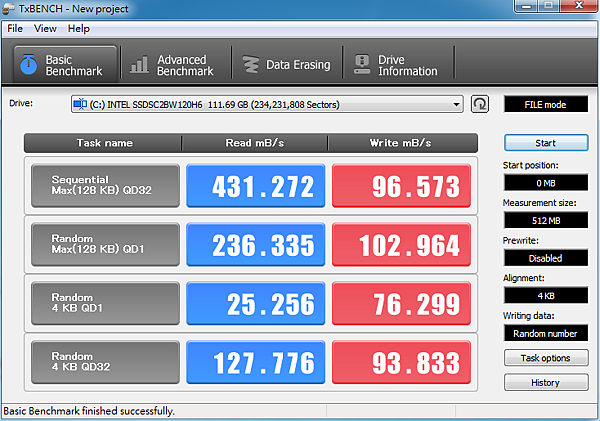Click the 431.272 sequential read result
Viewport: 600px width, 421px height.
(256, 186)
